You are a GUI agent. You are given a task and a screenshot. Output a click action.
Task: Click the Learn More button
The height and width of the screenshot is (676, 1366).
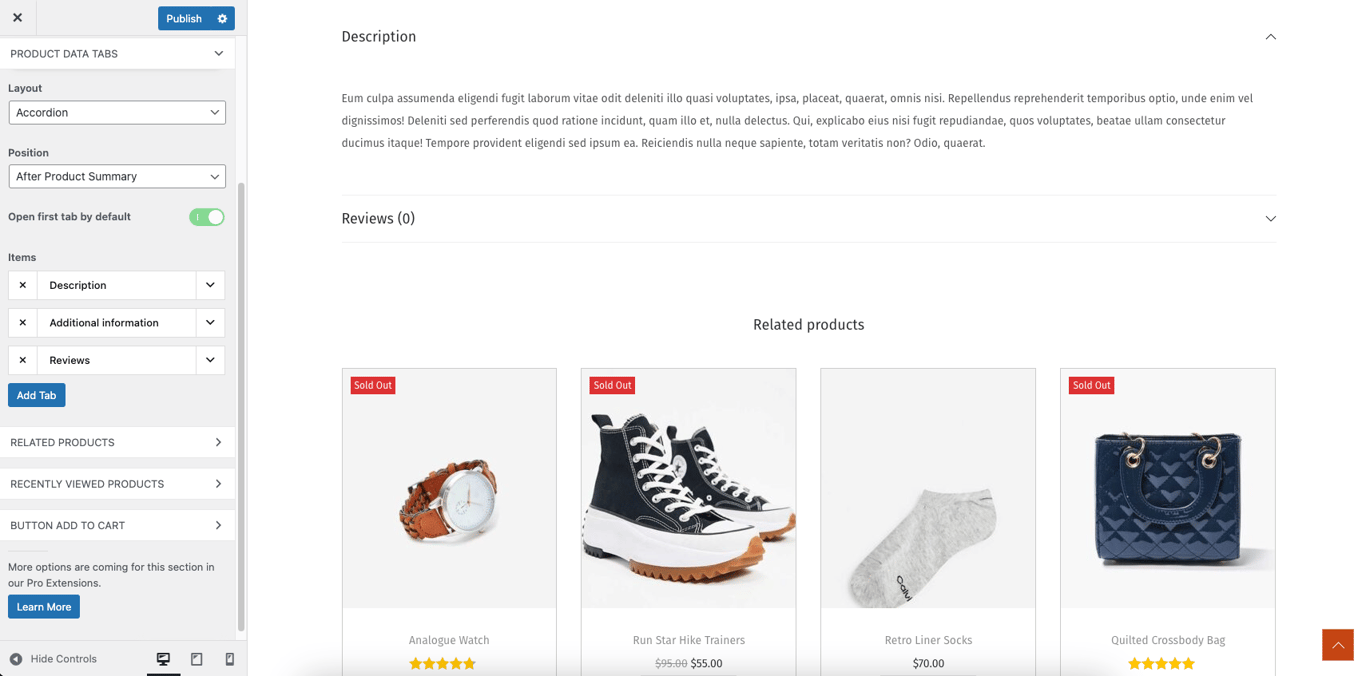(43, 606)
